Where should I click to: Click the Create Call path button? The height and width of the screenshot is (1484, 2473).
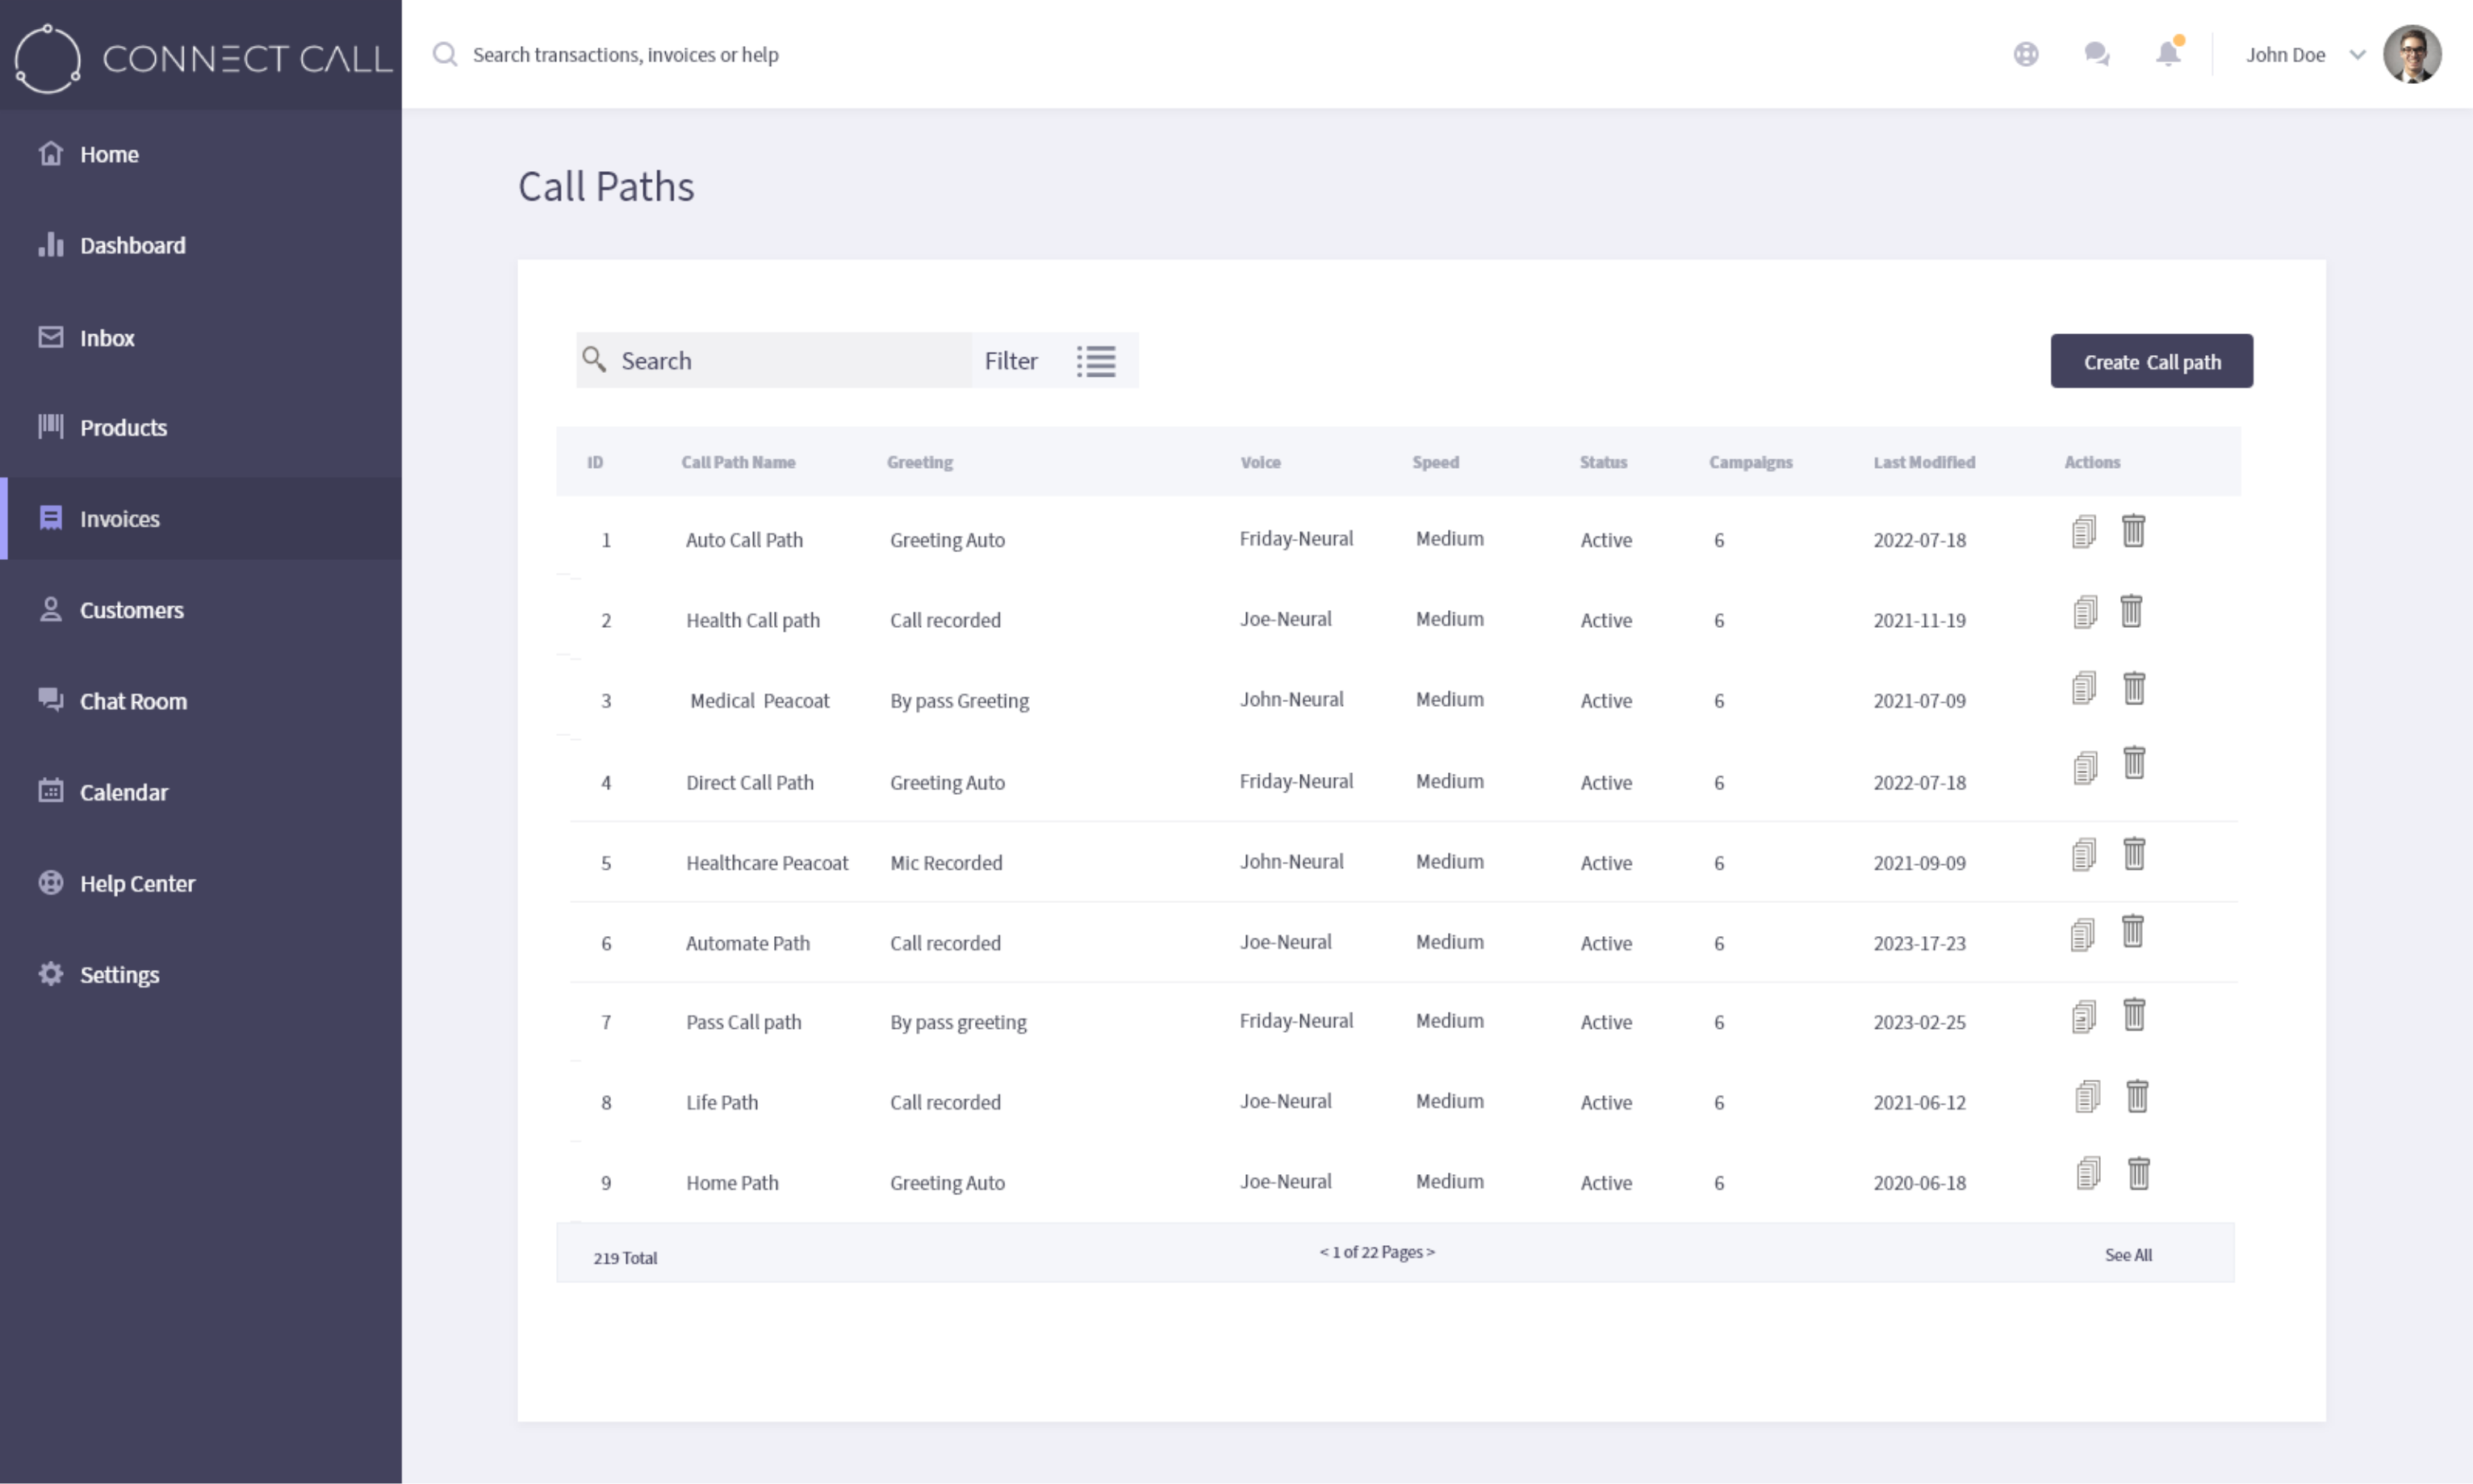(2151, 361)
